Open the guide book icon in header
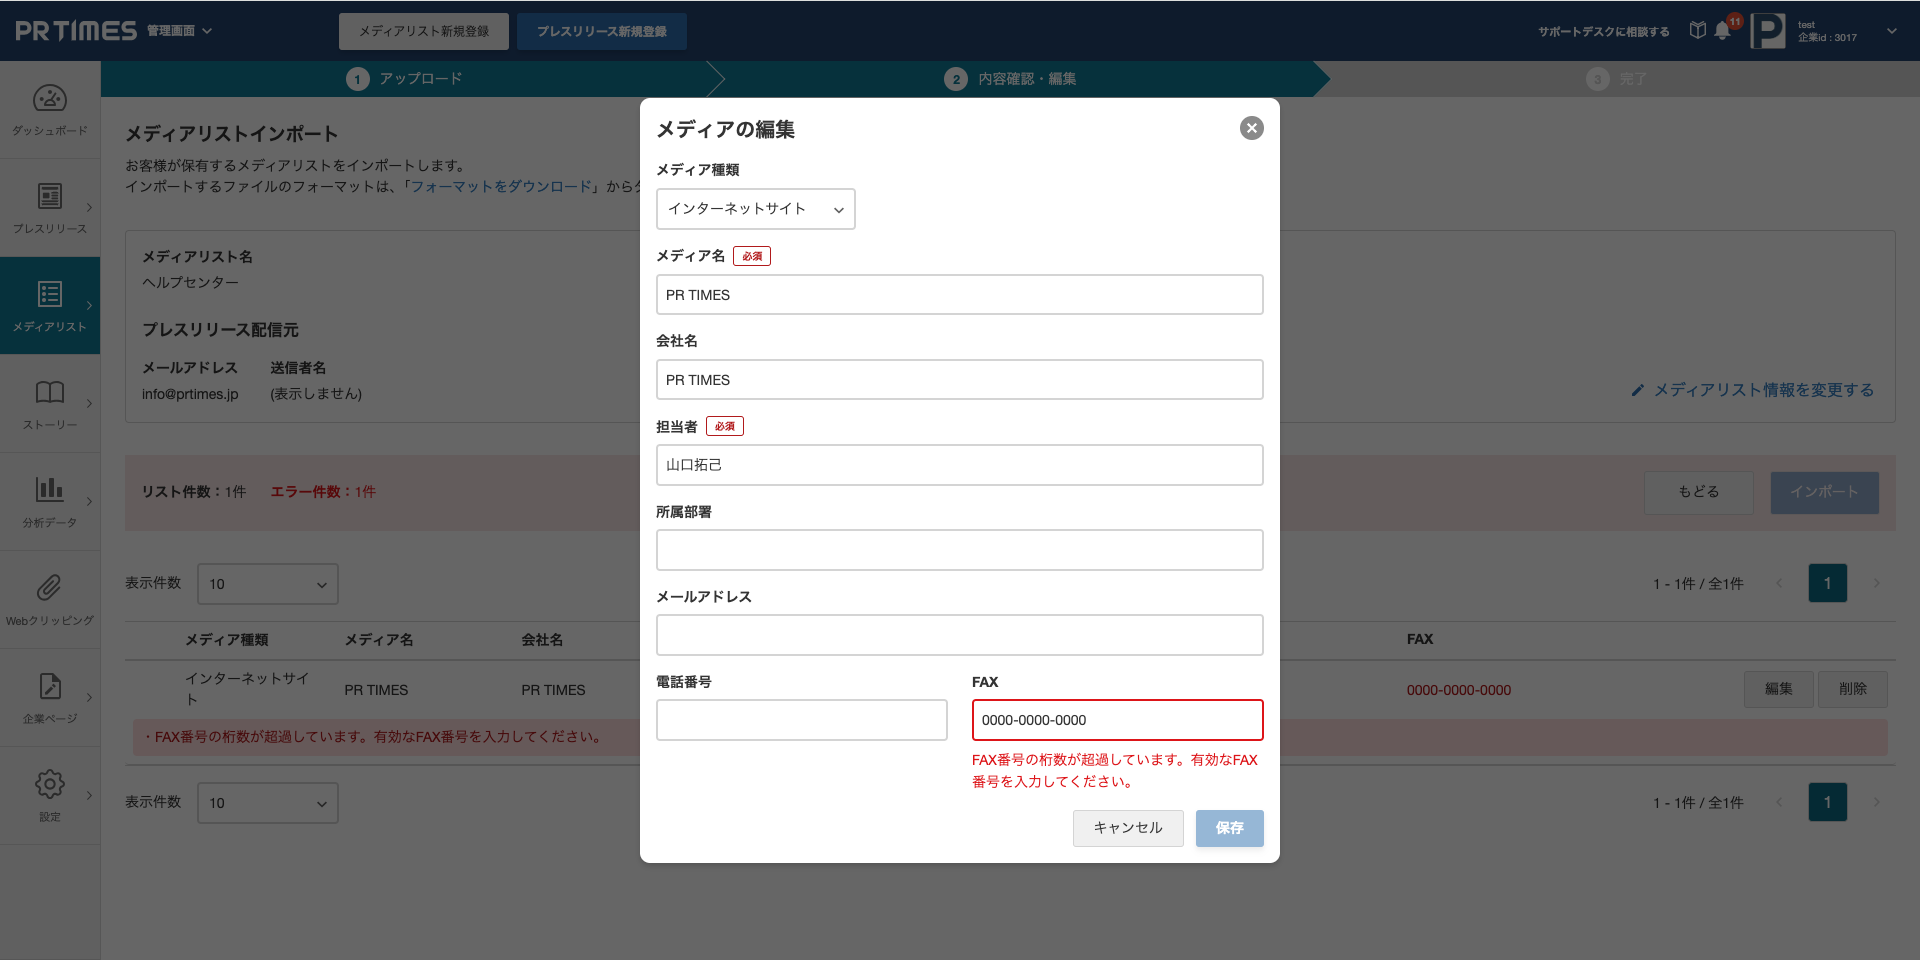The width and height of the screenshot is (1920, 960). (1697, 30)
